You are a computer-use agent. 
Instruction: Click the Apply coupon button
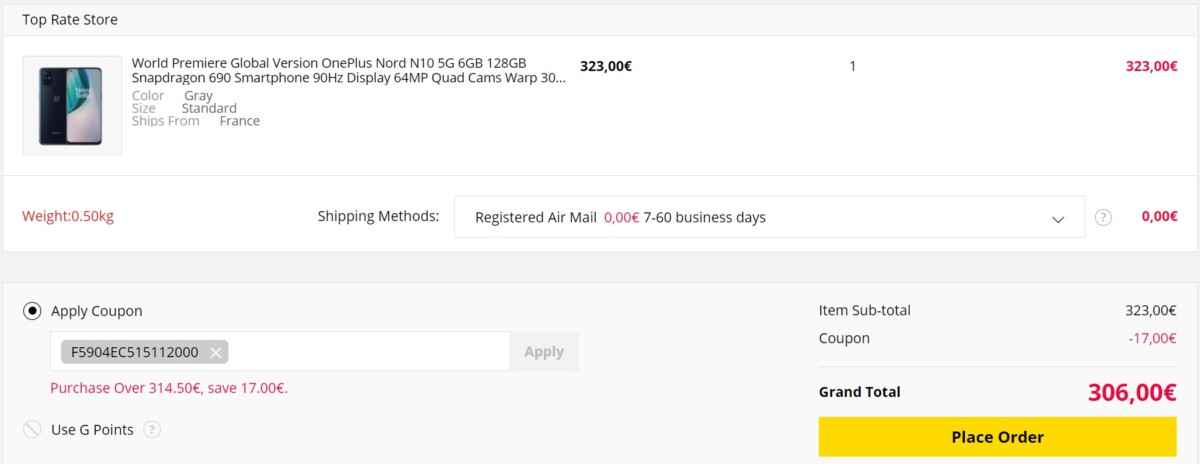coord(544,351)
